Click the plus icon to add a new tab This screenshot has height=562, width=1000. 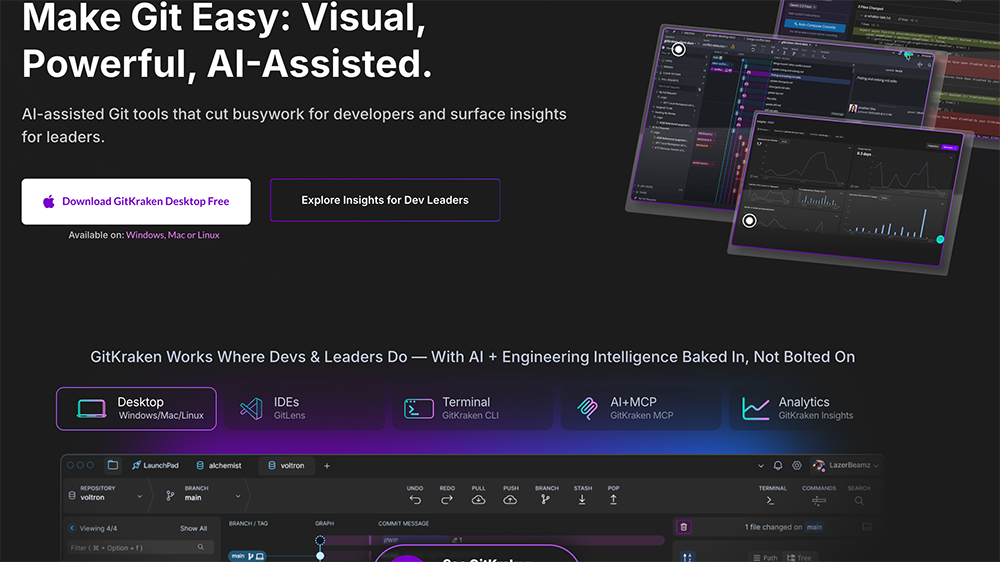(327, 466)
